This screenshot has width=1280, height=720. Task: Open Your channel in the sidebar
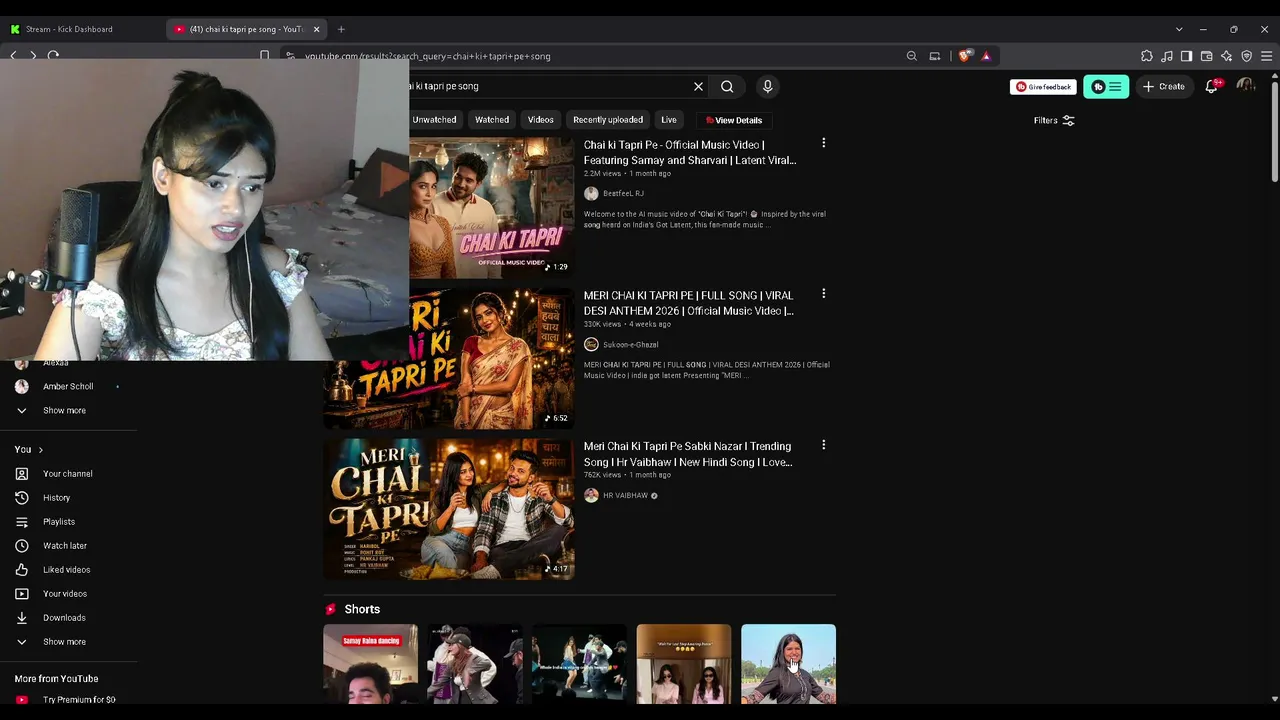[x=68, y=474]
